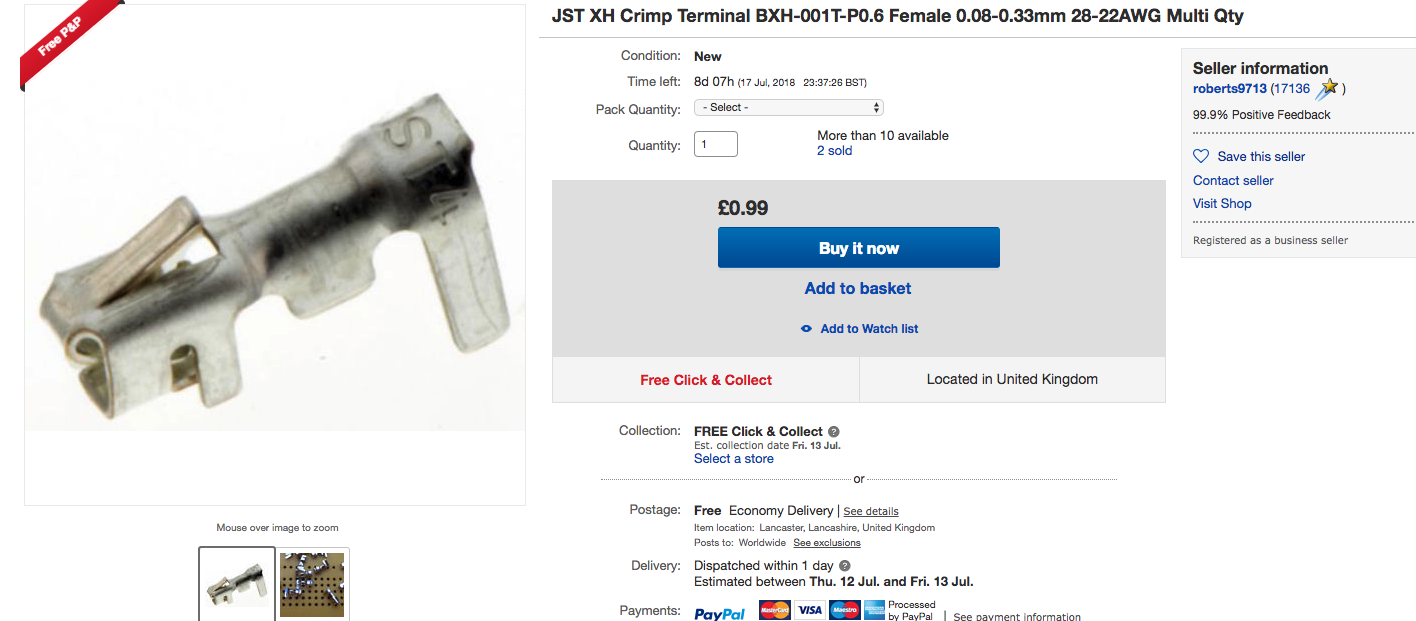
Task: Click the Maestro payment icon
Action: pyautogui.click(x=844, y=610)
